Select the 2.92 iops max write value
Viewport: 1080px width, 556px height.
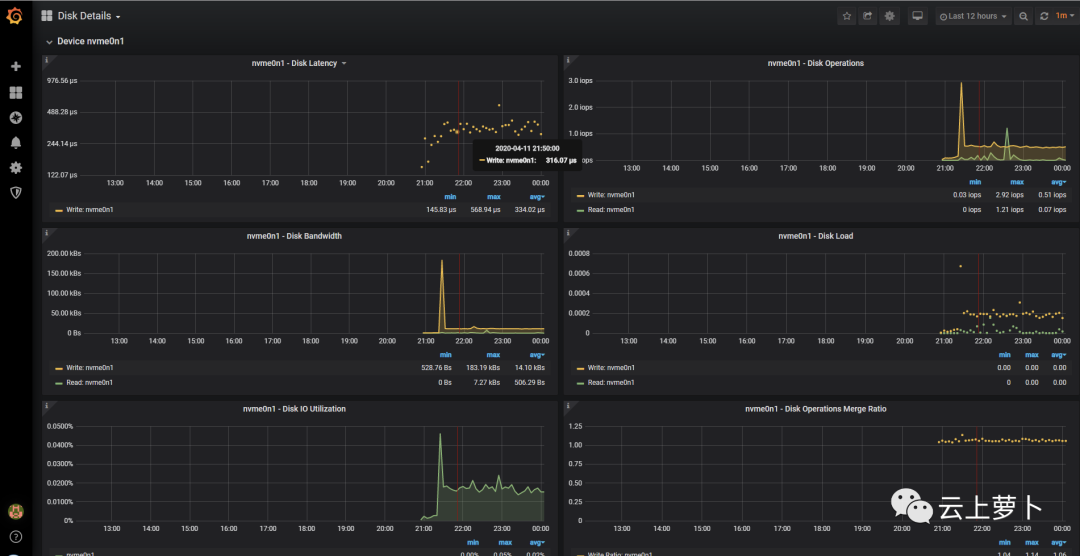[x=1010, y=195]
